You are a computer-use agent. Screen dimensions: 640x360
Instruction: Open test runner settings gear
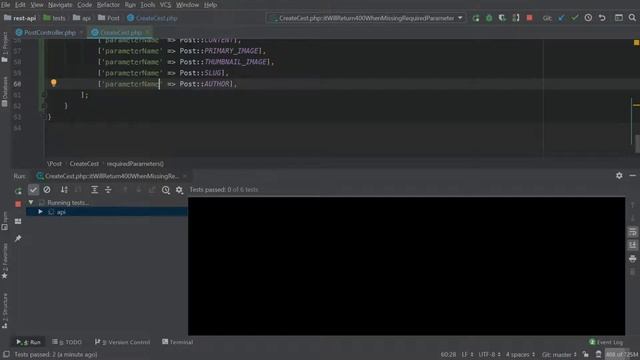click(x=179, y=190)
